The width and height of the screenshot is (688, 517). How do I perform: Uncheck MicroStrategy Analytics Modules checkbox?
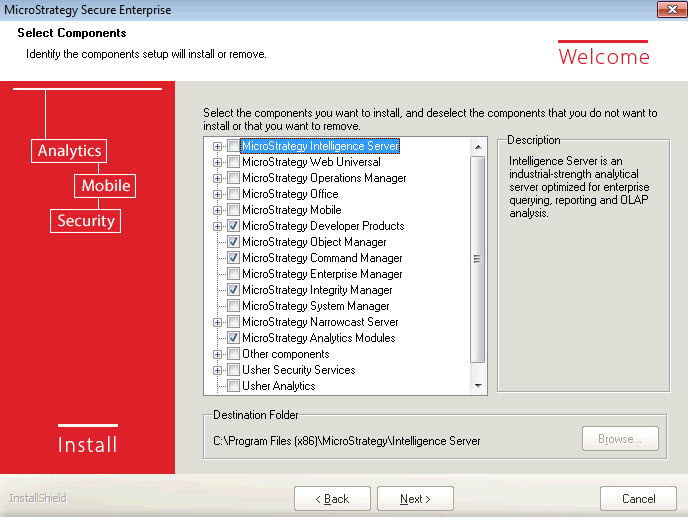233,338
